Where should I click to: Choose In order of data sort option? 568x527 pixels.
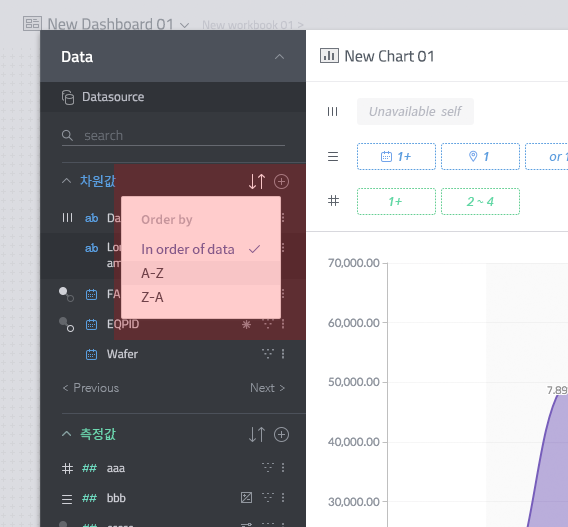click(x=201, y=249)
